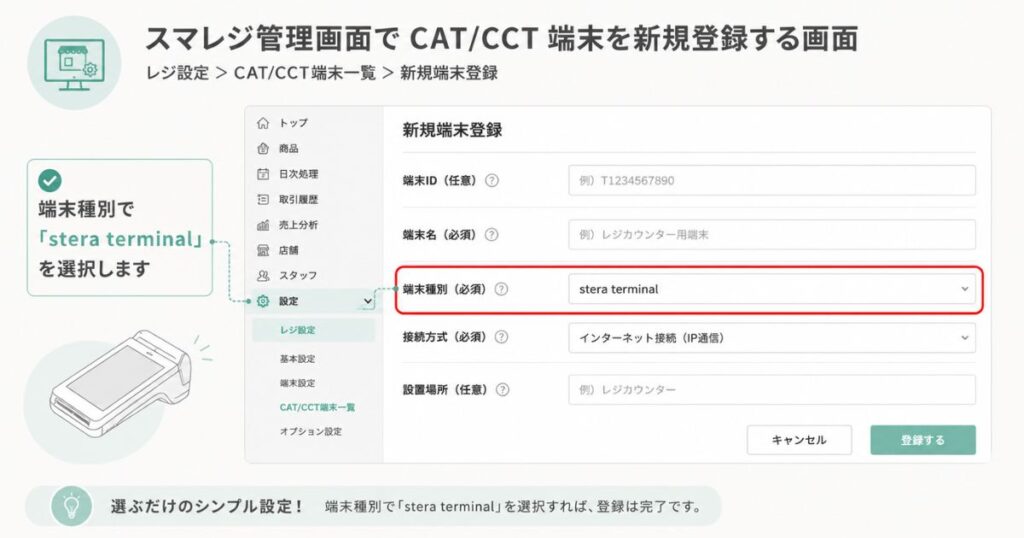The width and height of the screenshot is (1024, 538).
Task: Click the help icon next to 端末名（必須）
Action: coord(492,234)
